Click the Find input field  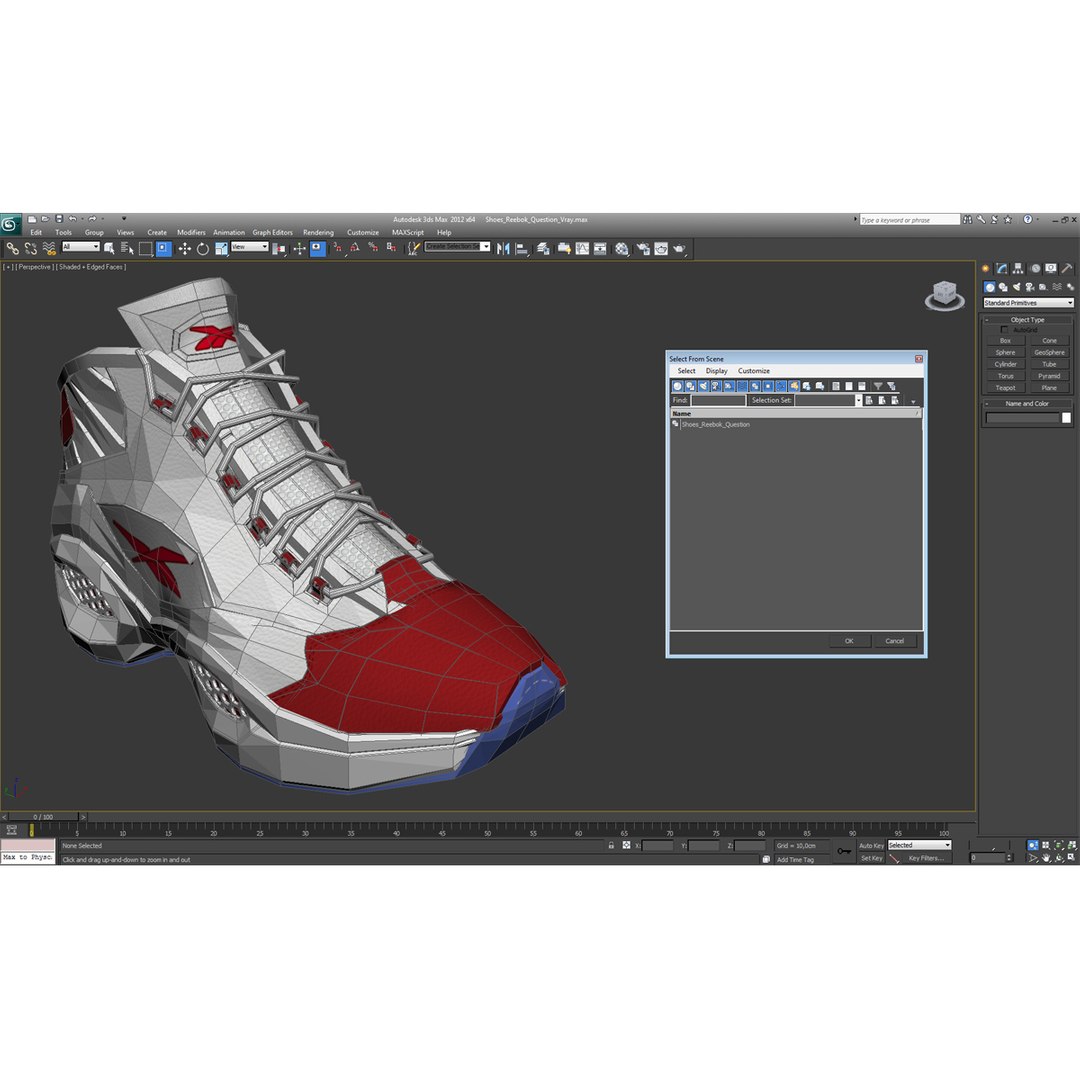[718, 400]
